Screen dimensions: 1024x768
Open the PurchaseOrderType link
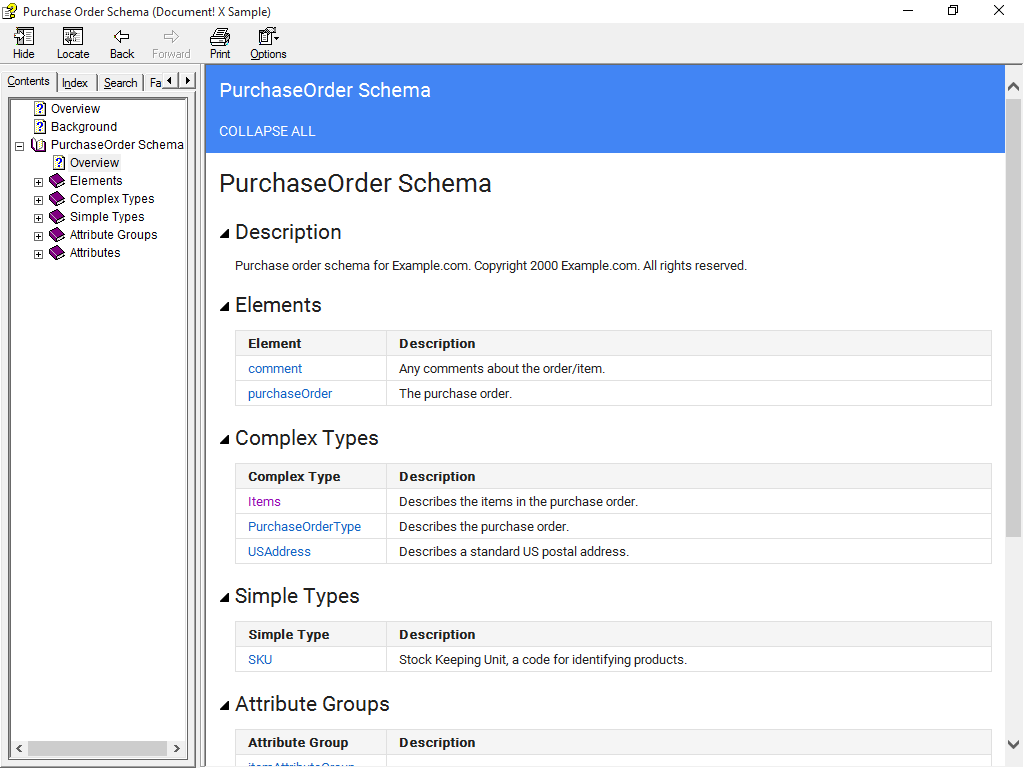point(304,526)
